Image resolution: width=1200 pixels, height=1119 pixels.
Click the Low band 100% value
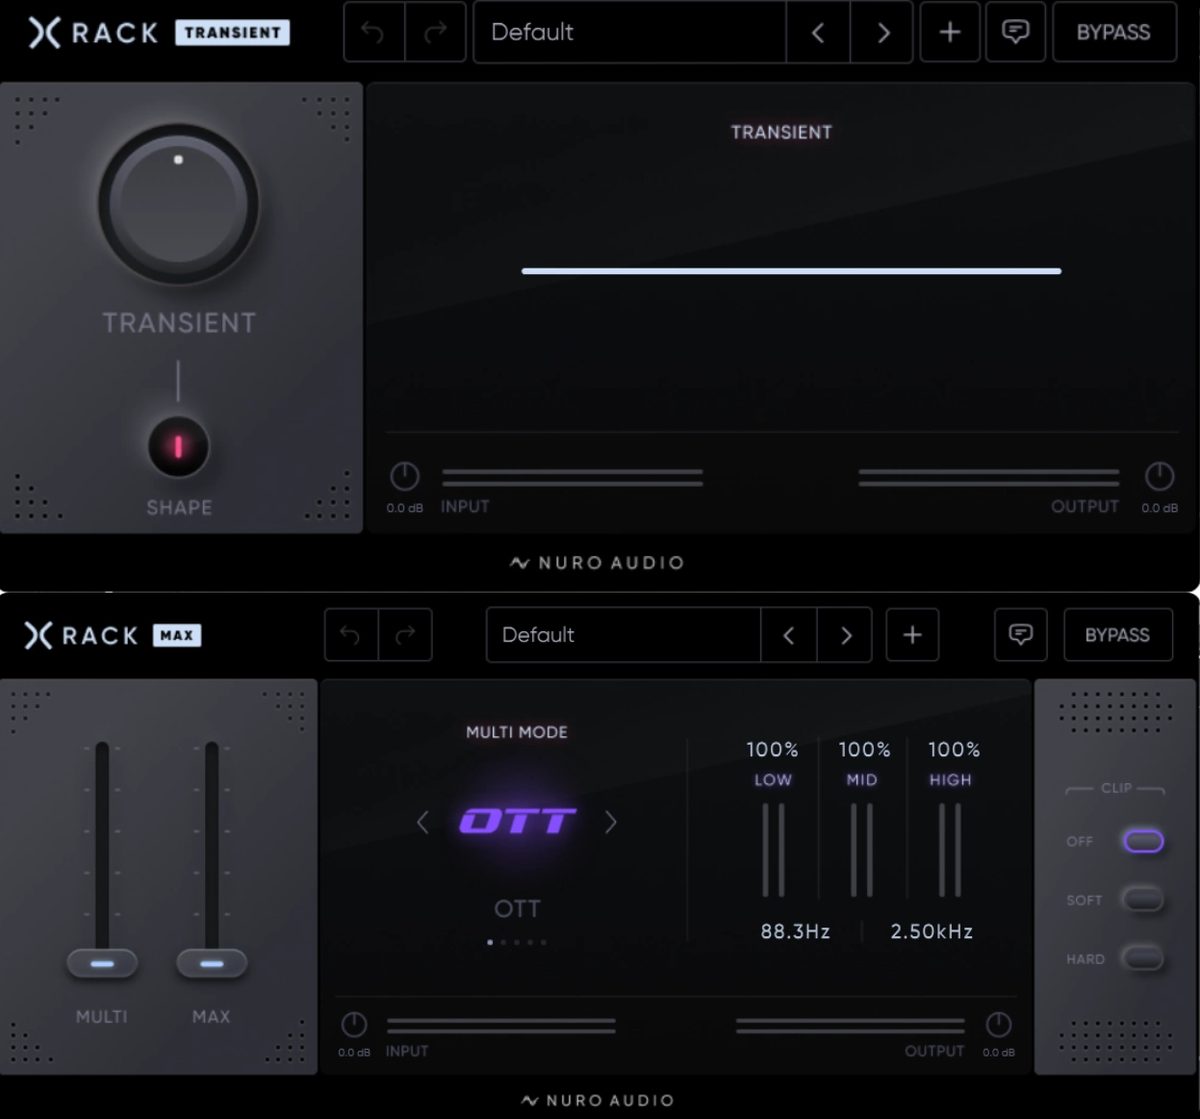coord(772,749)
